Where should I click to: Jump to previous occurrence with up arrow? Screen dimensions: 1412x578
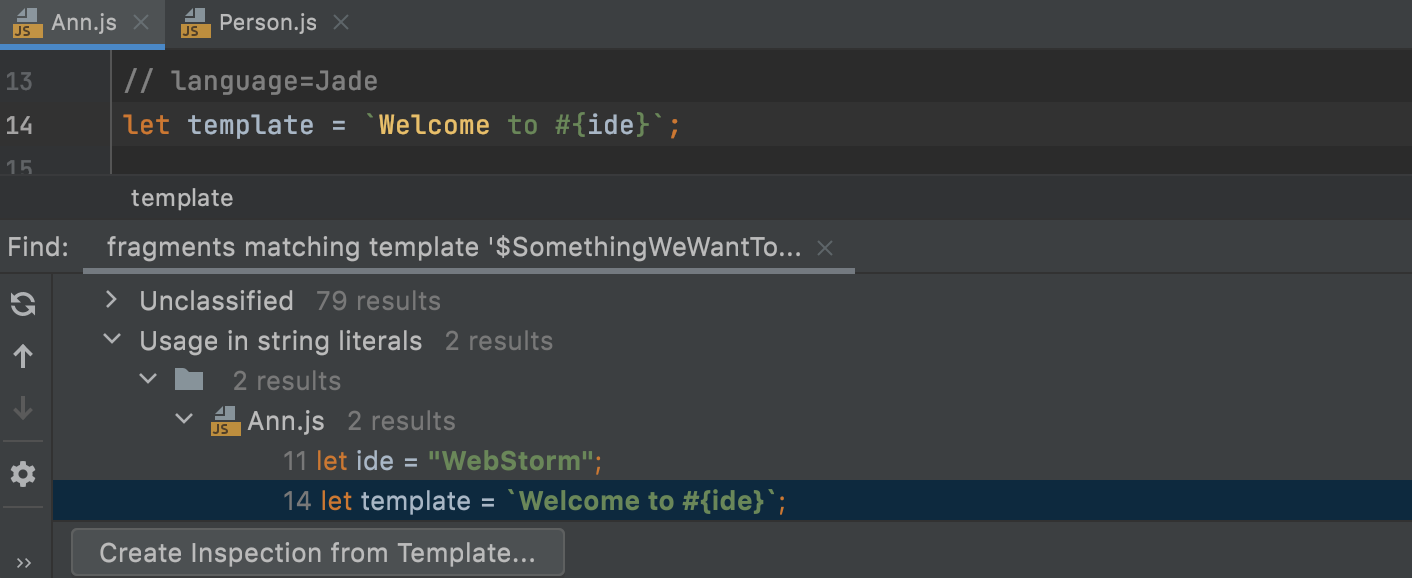[x=22, y=356]
